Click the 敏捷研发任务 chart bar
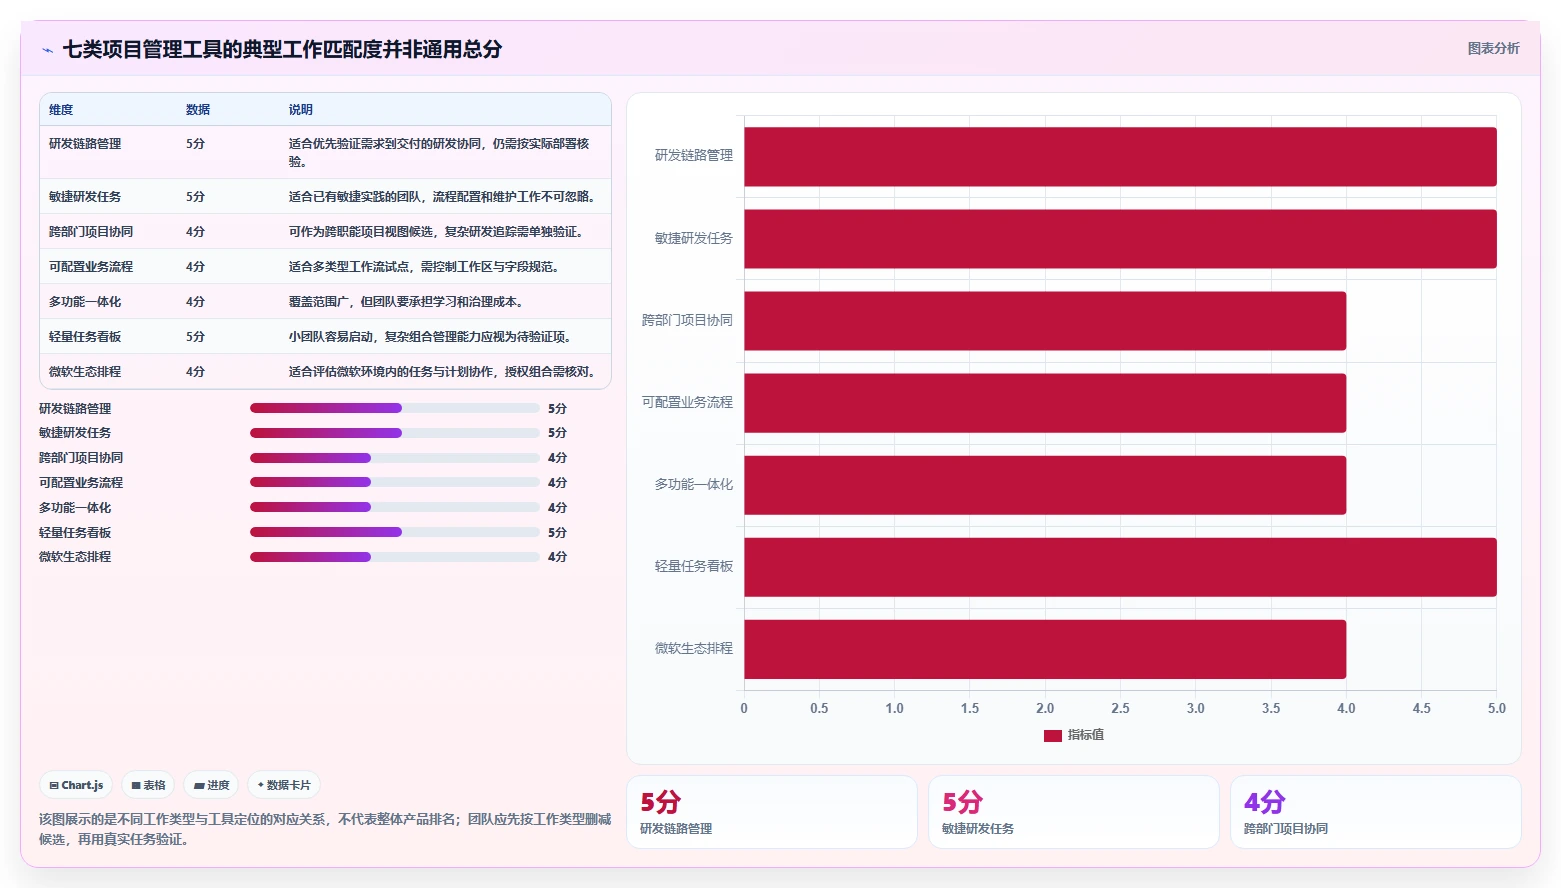The image size is (1561, 888). [x=1120, y=238]
